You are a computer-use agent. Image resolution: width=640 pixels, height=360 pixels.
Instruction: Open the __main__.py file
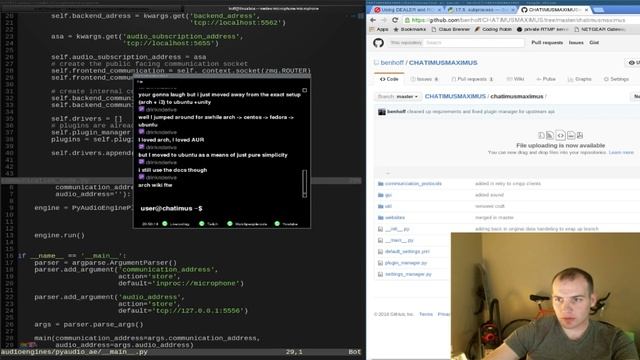[399, 240]
